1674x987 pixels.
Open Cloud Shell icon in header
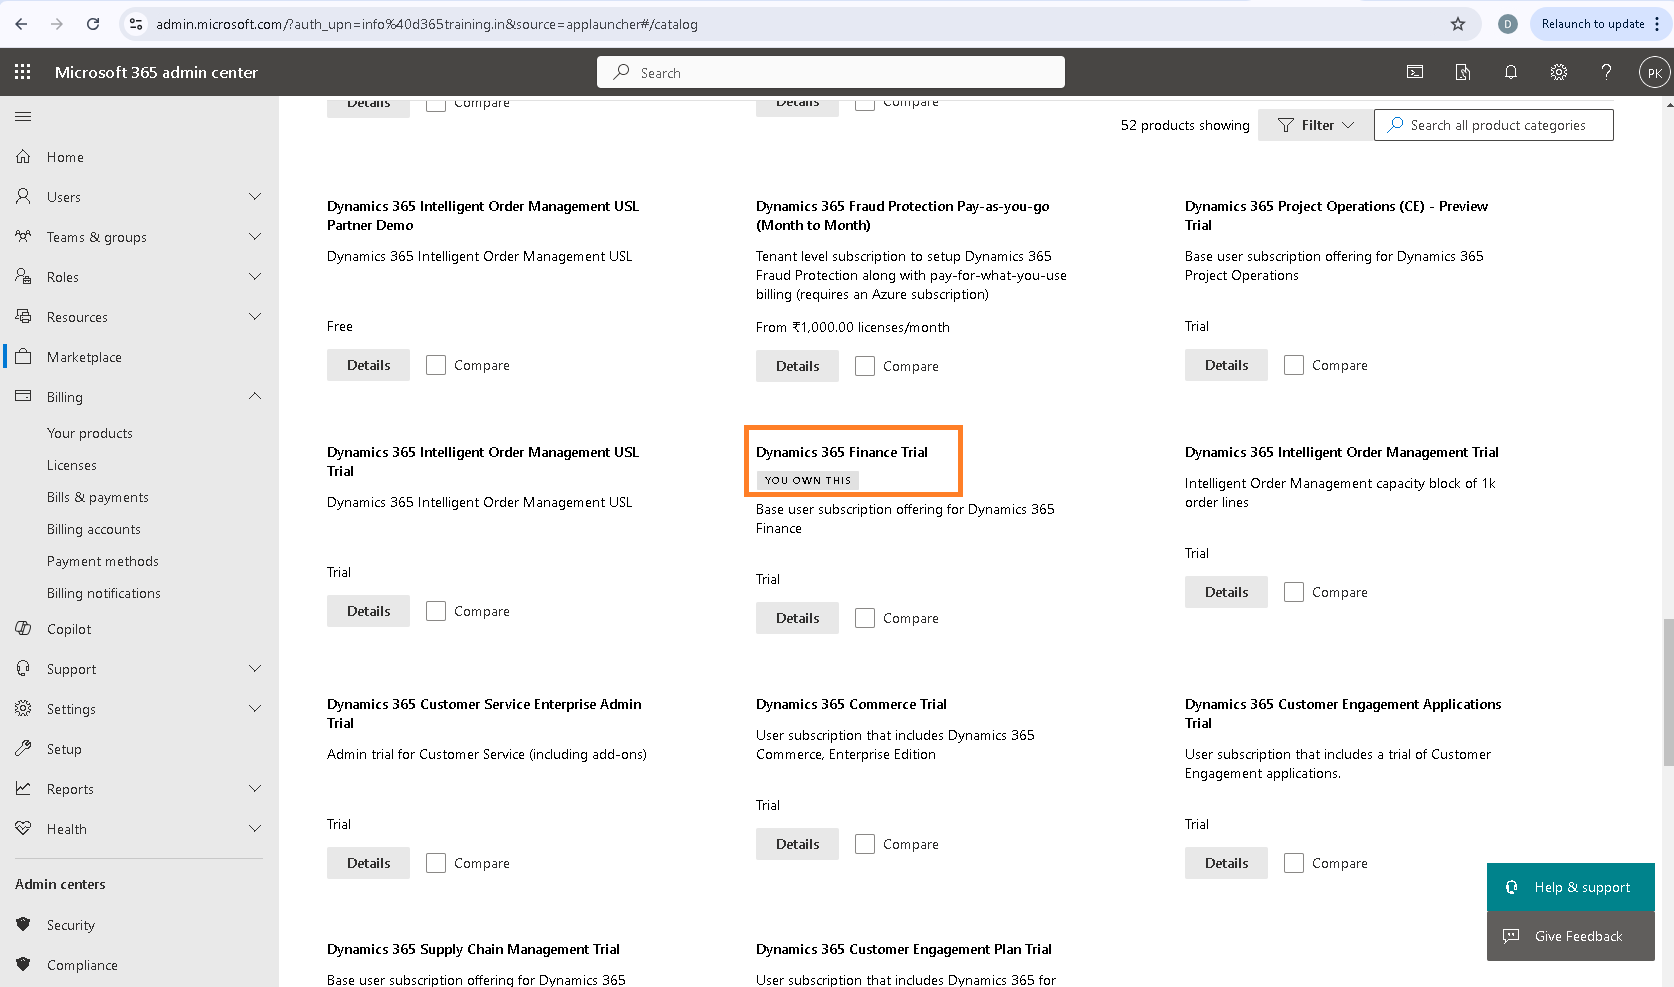click(x=1415, y=72)
